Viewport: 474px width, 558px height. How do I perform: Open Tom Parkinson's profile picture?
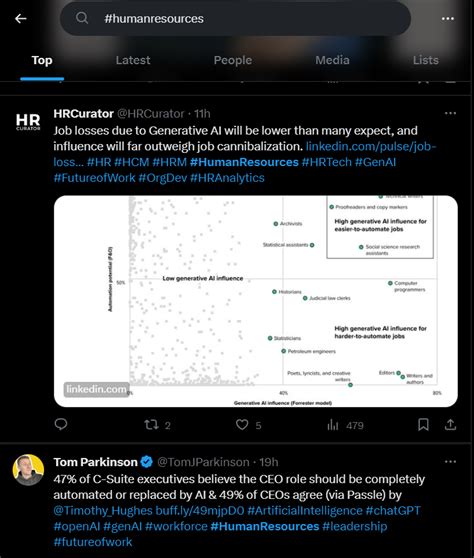[x=28, y=470]
